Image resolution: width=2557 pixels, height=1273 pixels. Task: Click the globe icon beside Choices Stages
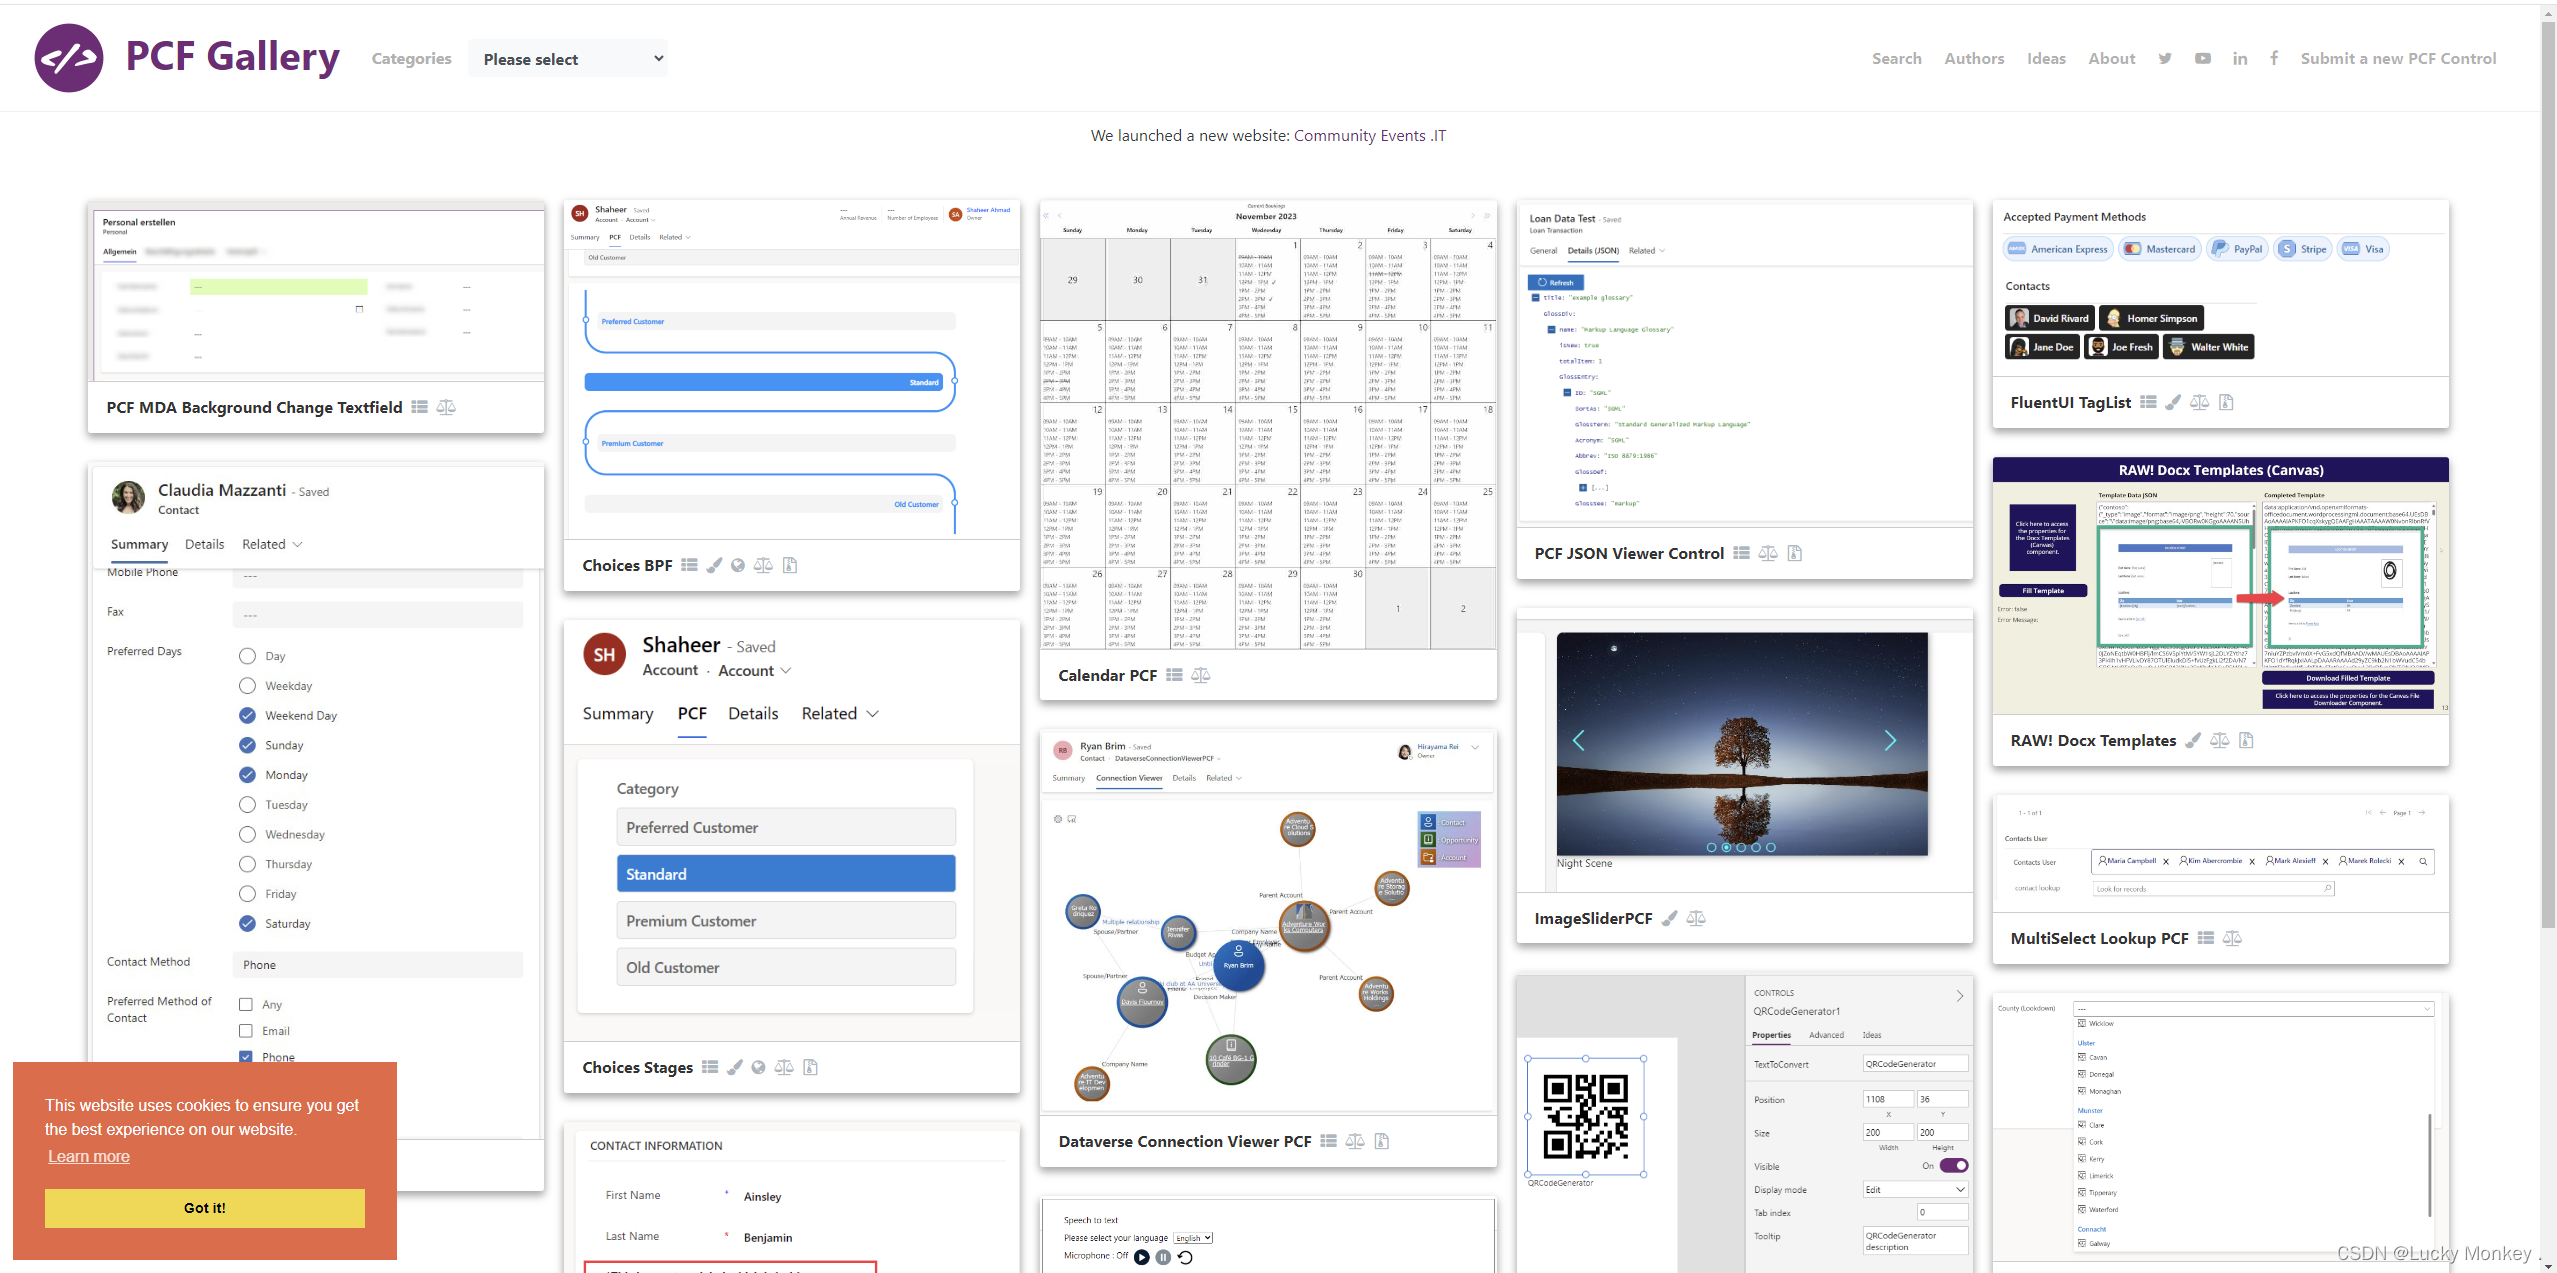(759, 1067)
